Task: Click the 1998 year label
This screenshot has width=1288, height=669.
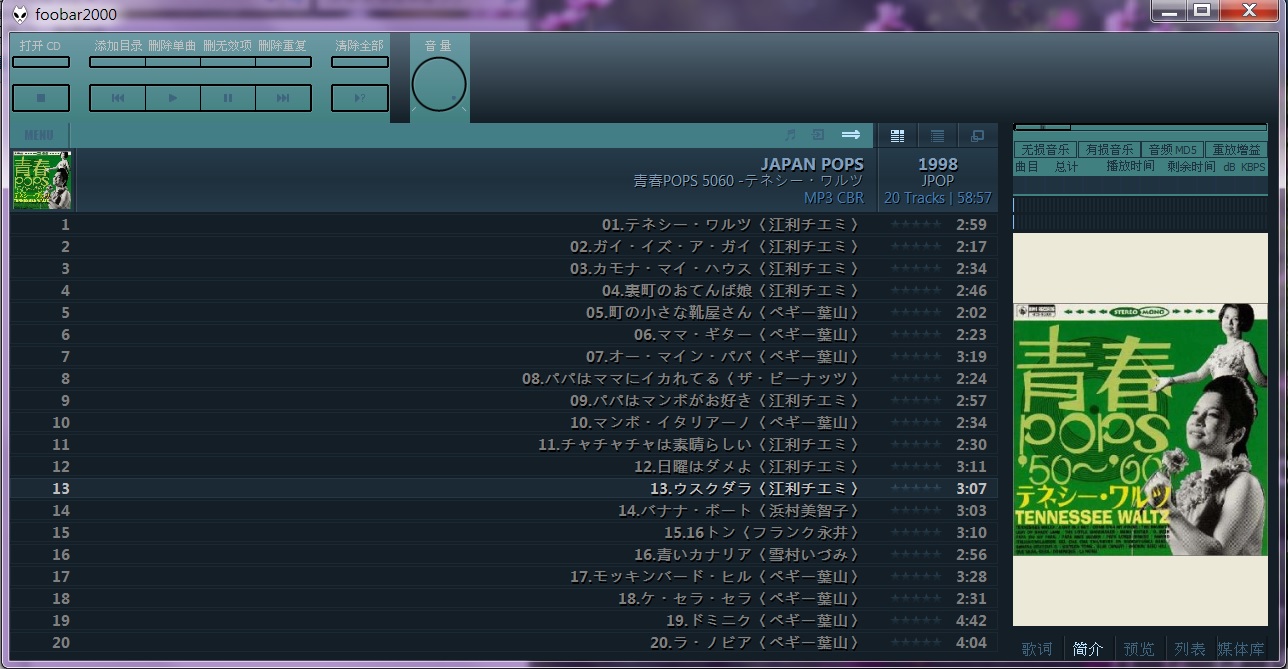Action: click(938, 164)
